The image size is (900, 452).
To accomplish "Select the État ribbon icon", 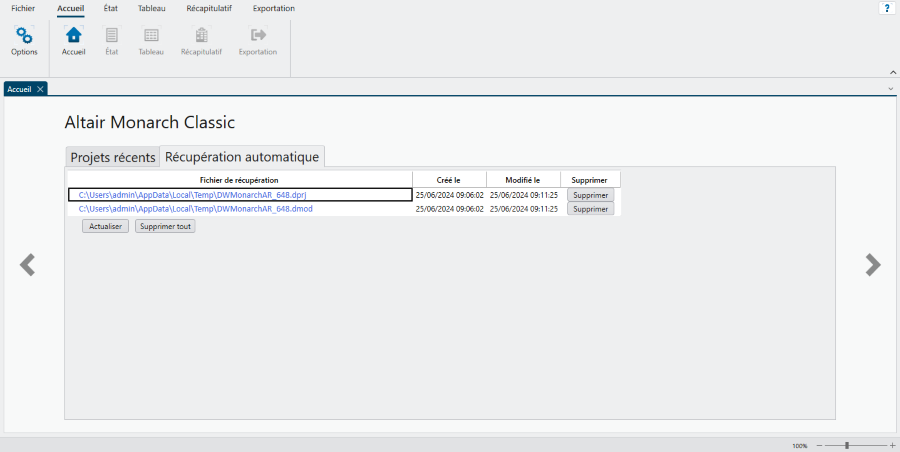I will pyautogui.click(x=111, y=36).
